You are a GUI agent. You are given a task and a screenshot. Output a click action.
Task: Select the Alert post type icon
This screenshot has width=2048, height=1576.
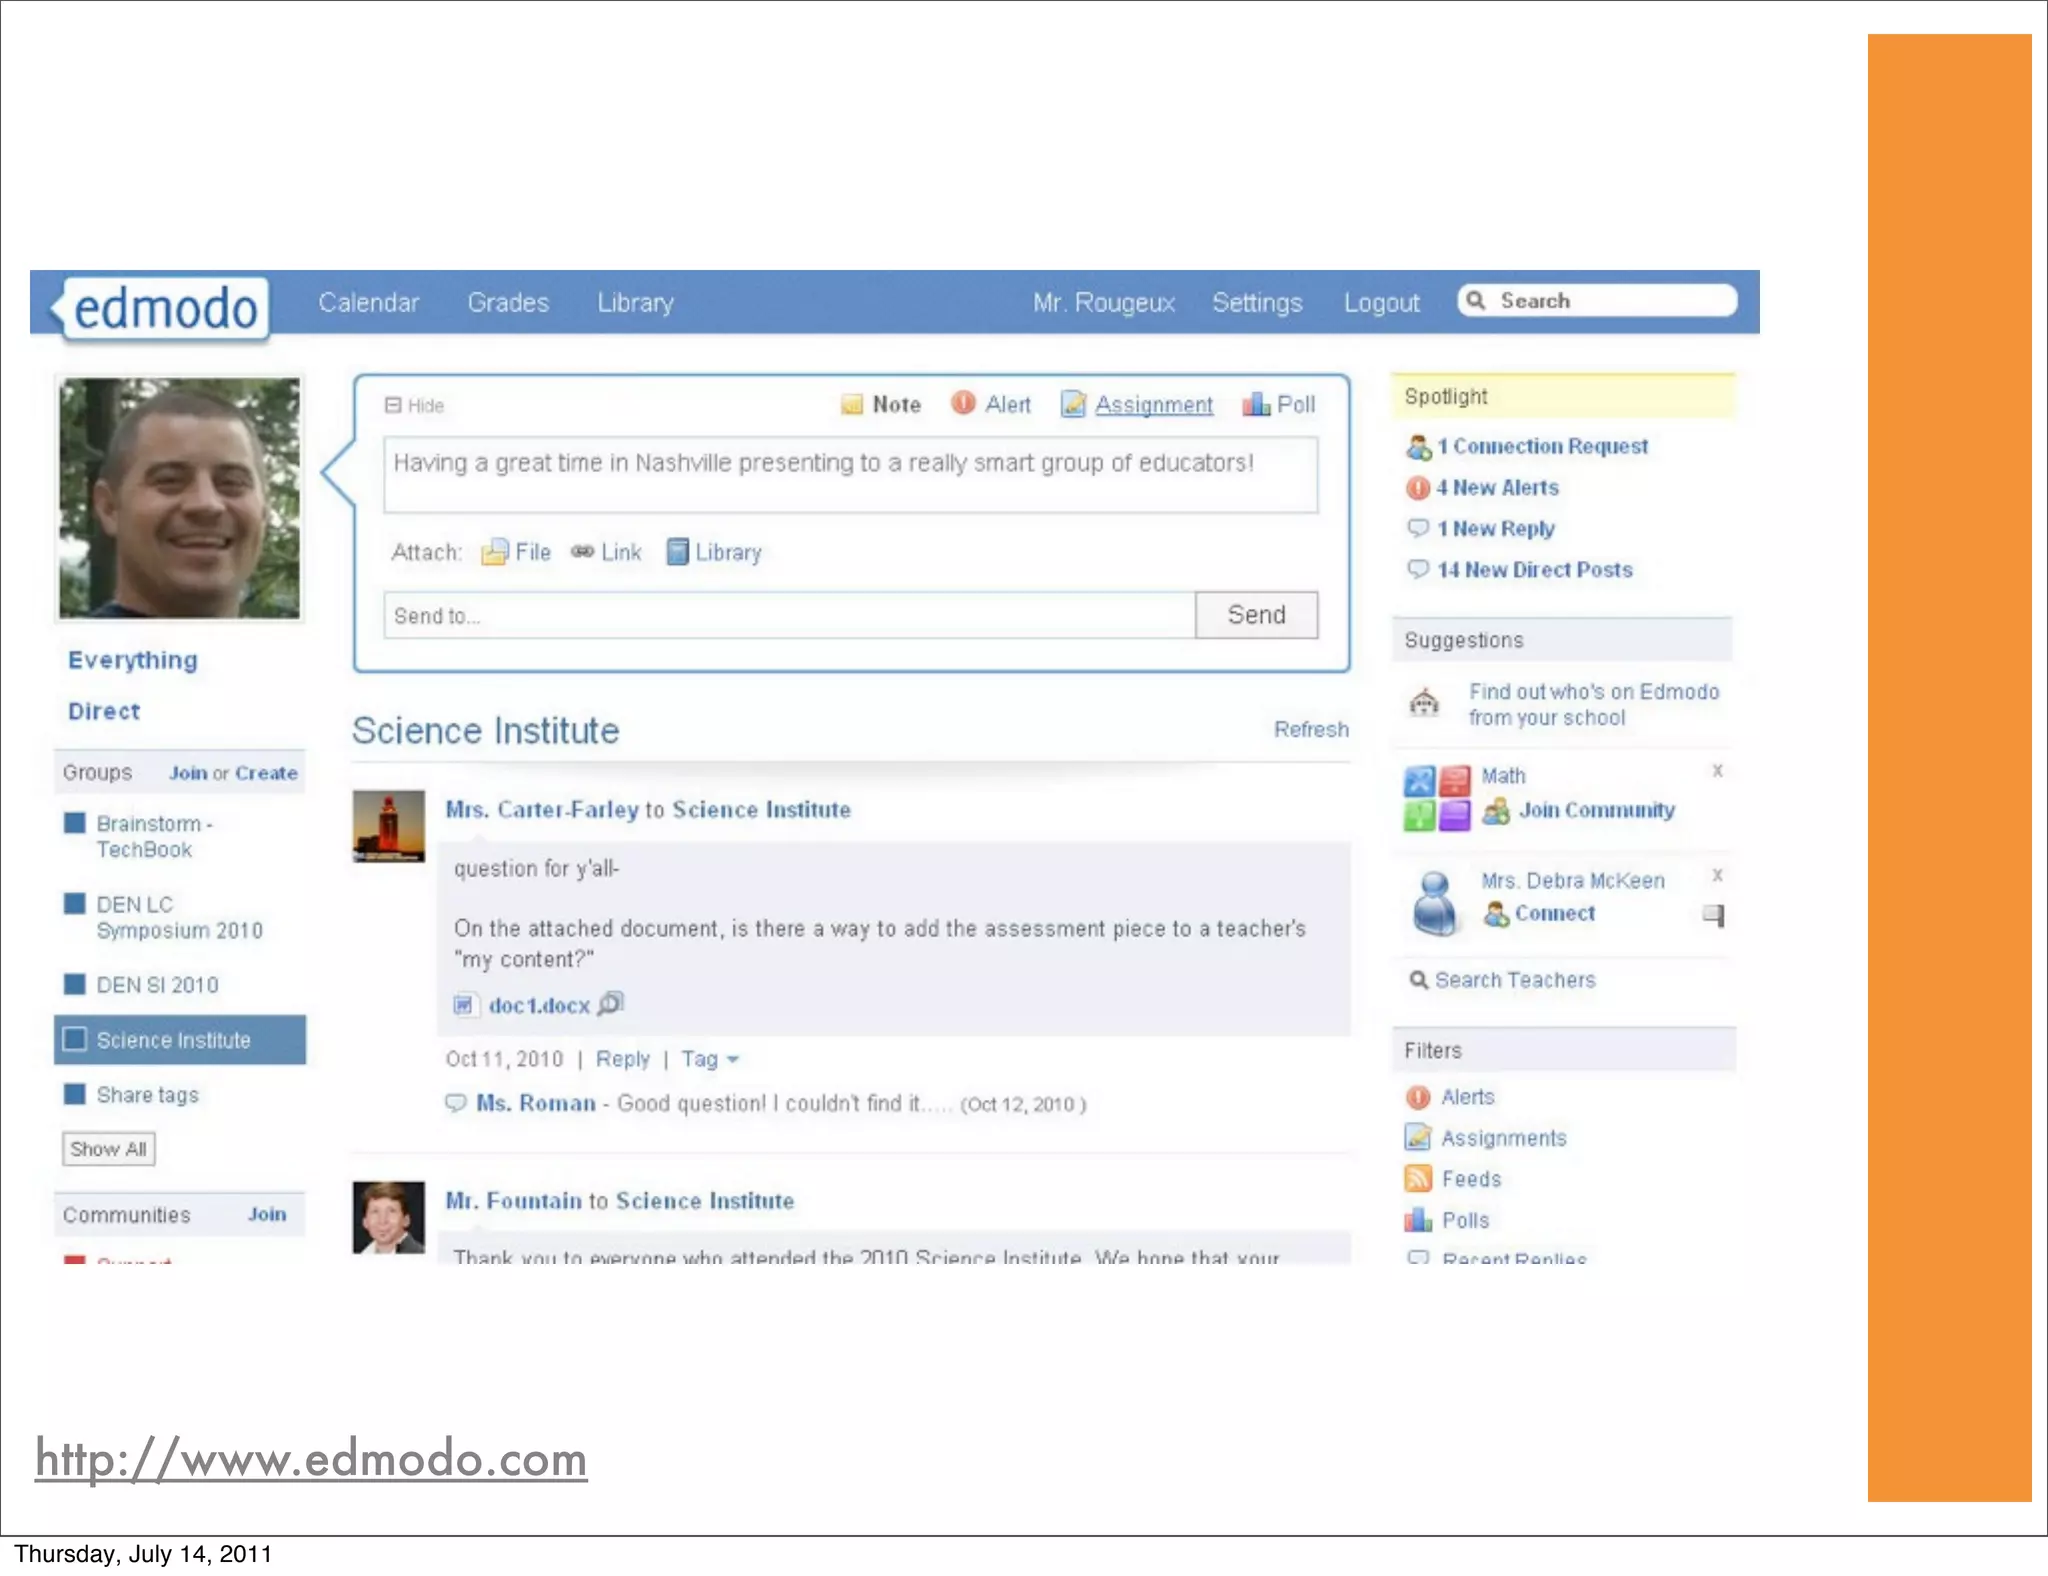[962, 402]
